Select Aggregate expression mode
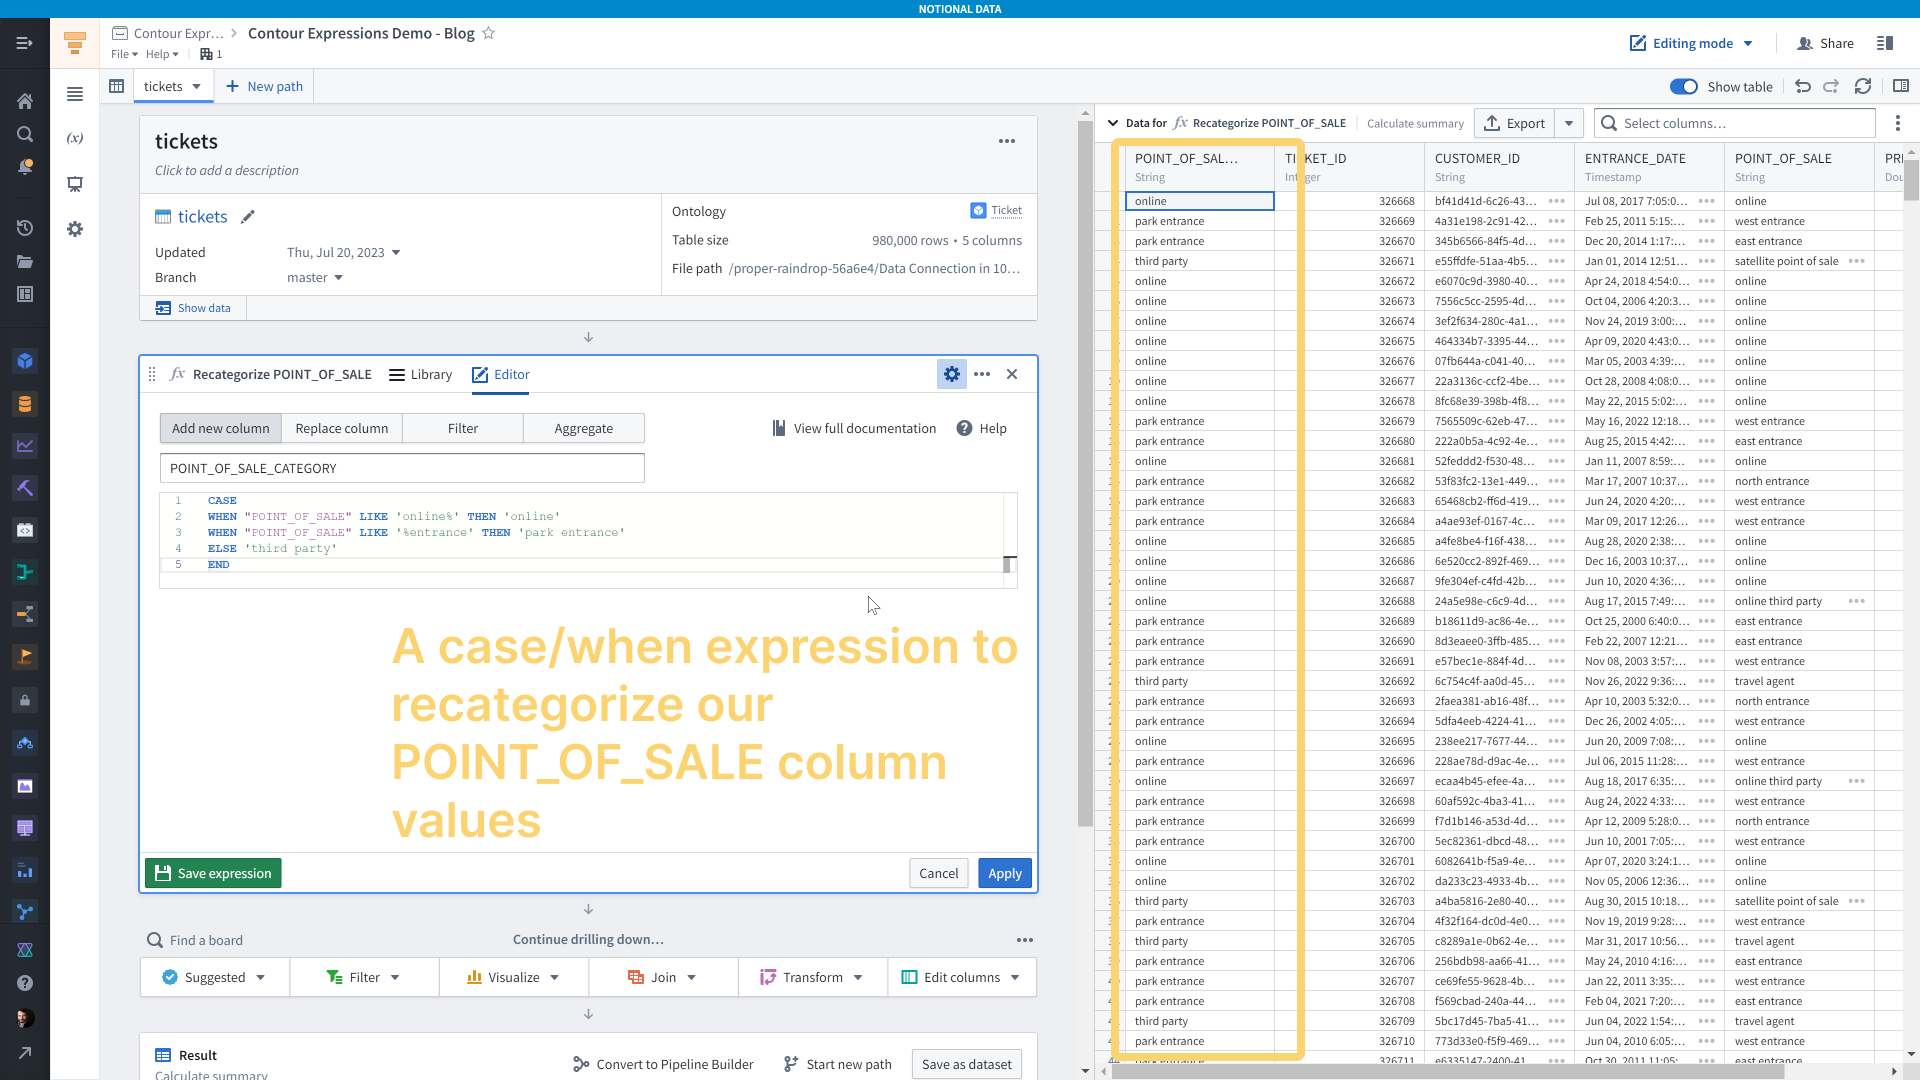Viewport: 1920px width, 1080px height. (584, 428)
